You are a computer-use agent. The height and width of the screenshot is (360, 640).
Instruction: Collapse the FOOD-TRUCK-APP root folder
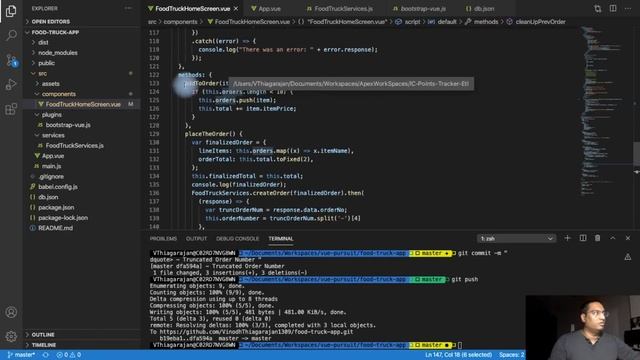click(x=56, y=32)
